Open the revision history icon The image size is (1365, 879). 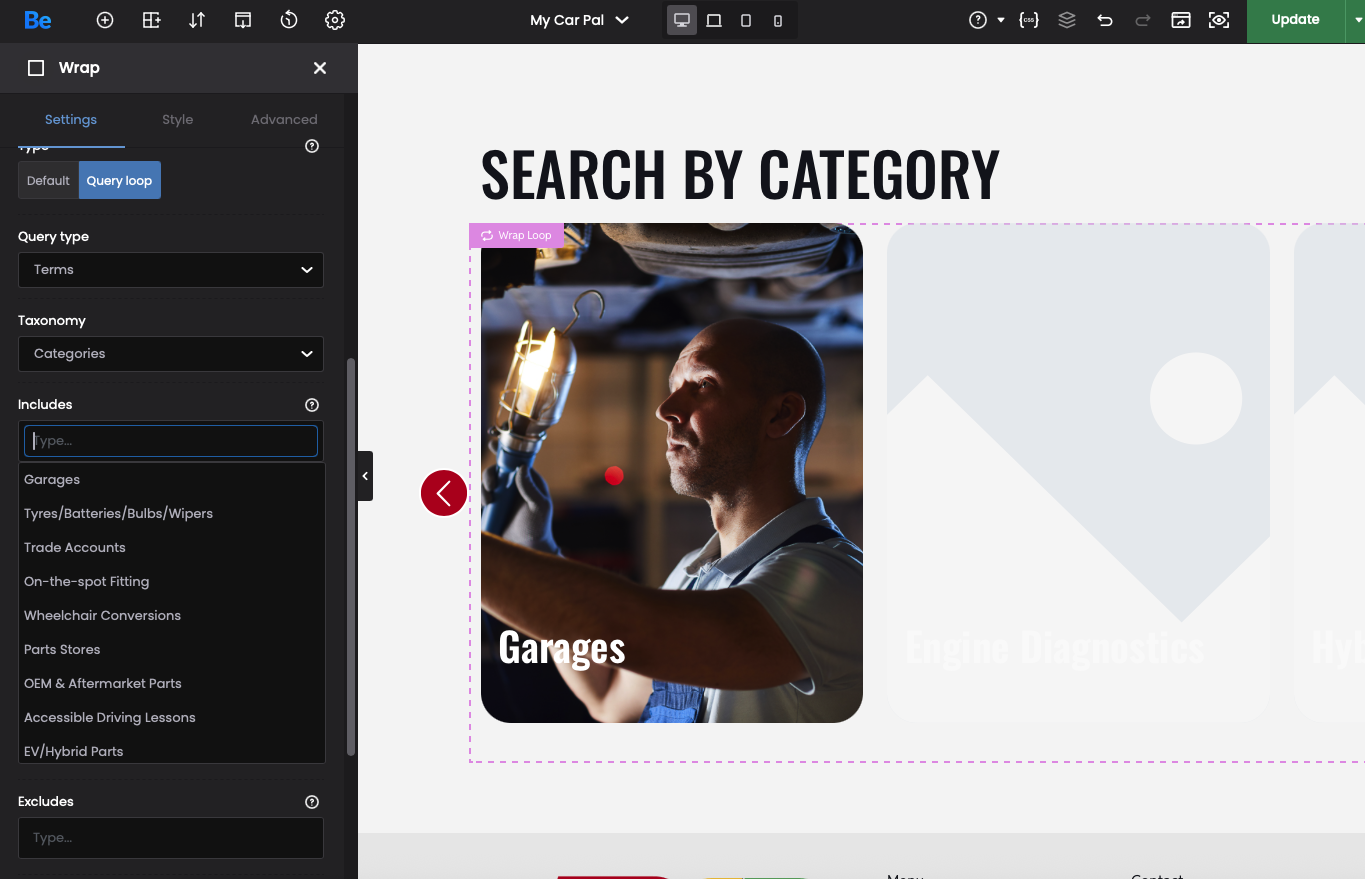(x=289, y=20)
